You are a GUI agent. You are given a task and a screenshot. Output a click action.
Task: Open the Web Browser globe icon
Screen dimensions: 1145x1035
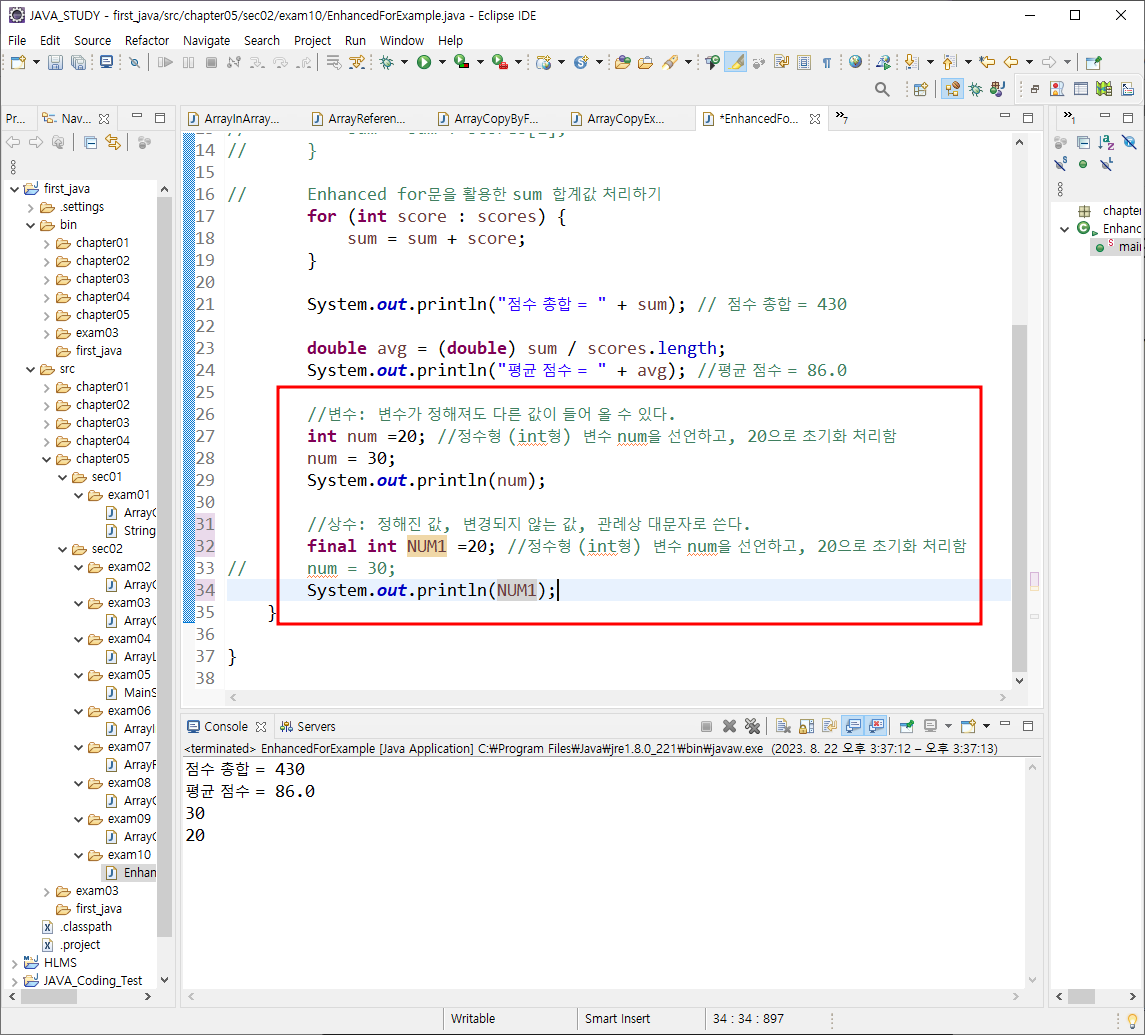click(x=855, y=63)
